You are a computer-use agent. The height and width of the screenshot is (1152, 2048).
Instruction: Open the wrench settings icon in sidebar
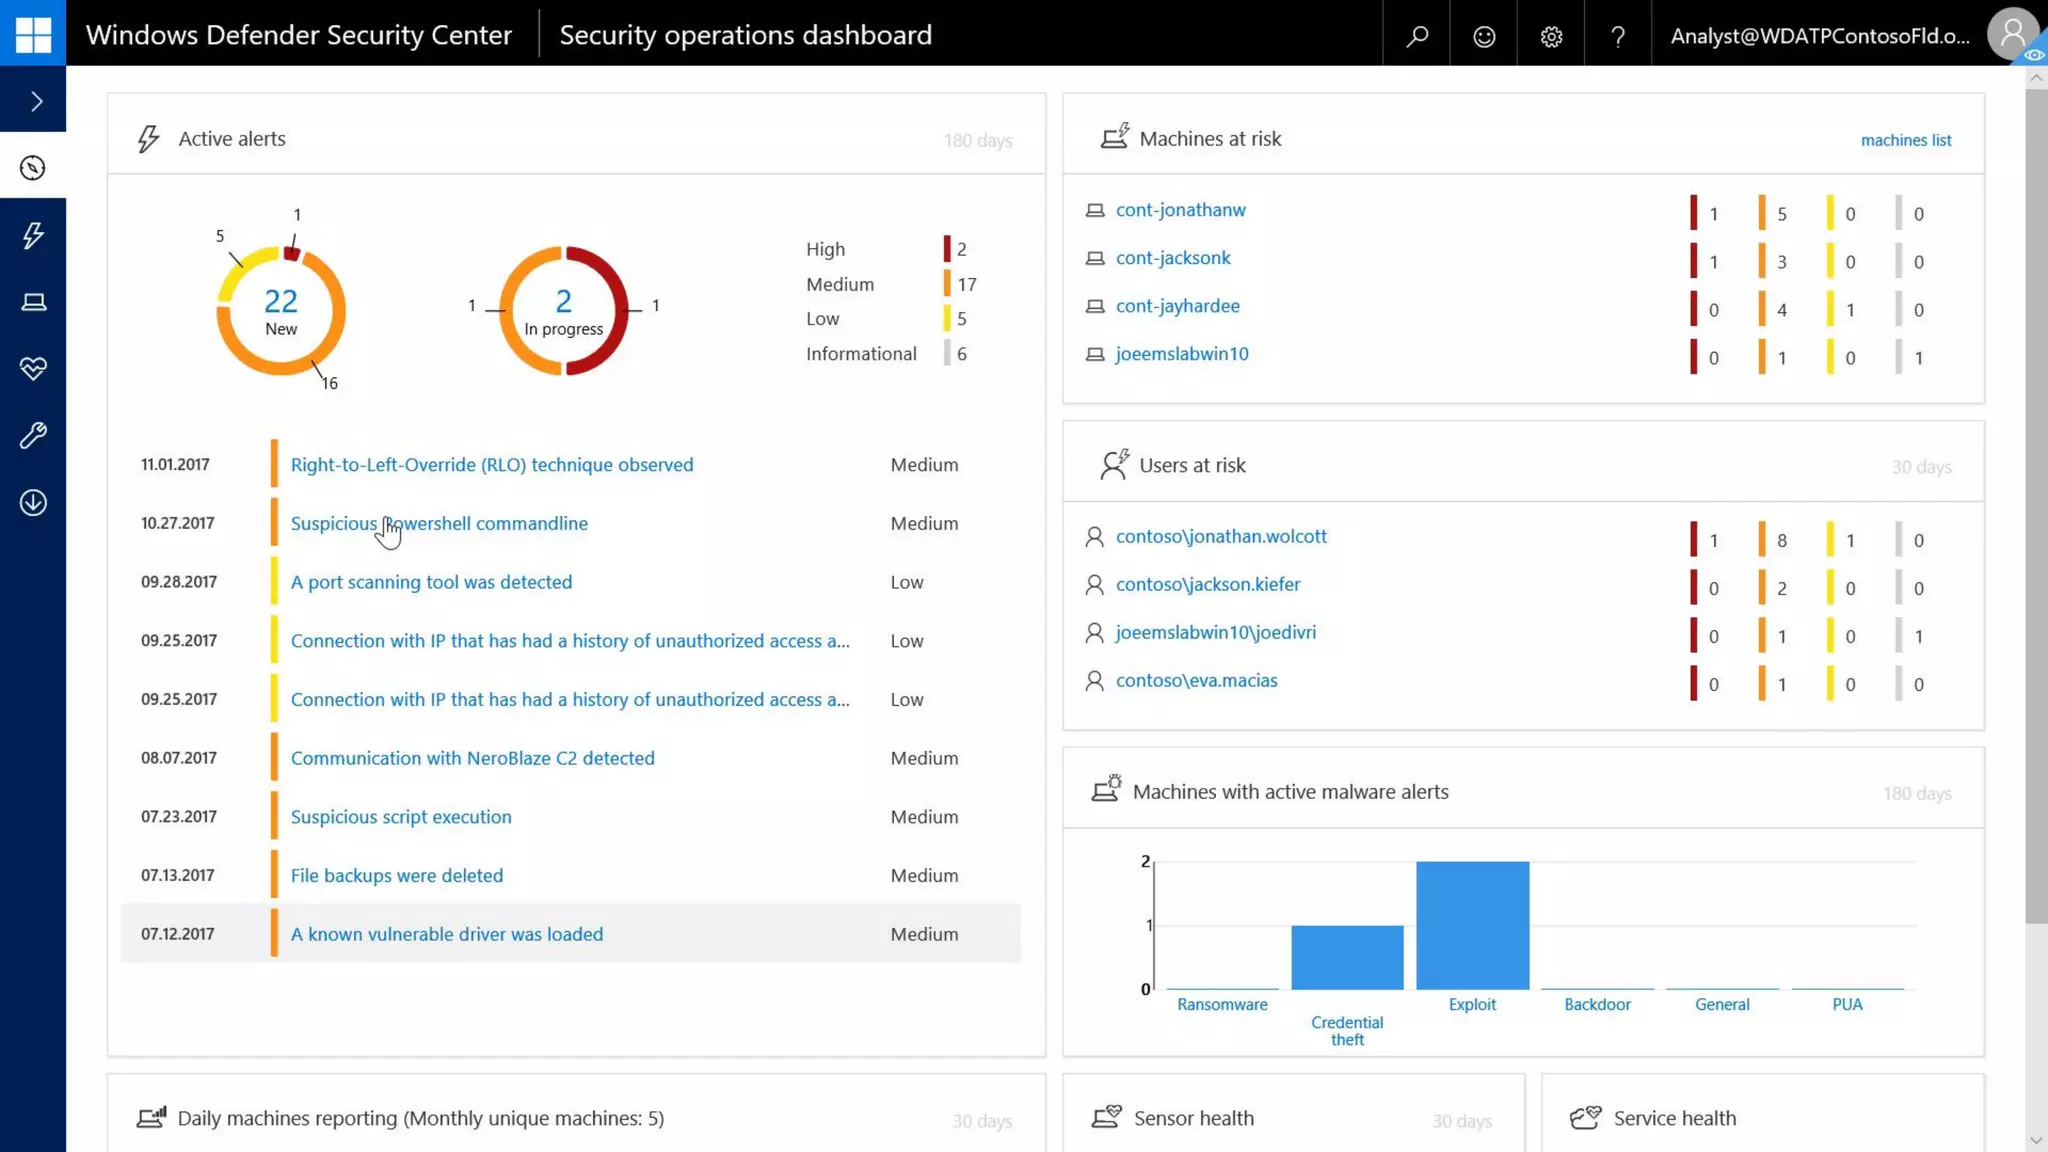click(x=33, y=436)
